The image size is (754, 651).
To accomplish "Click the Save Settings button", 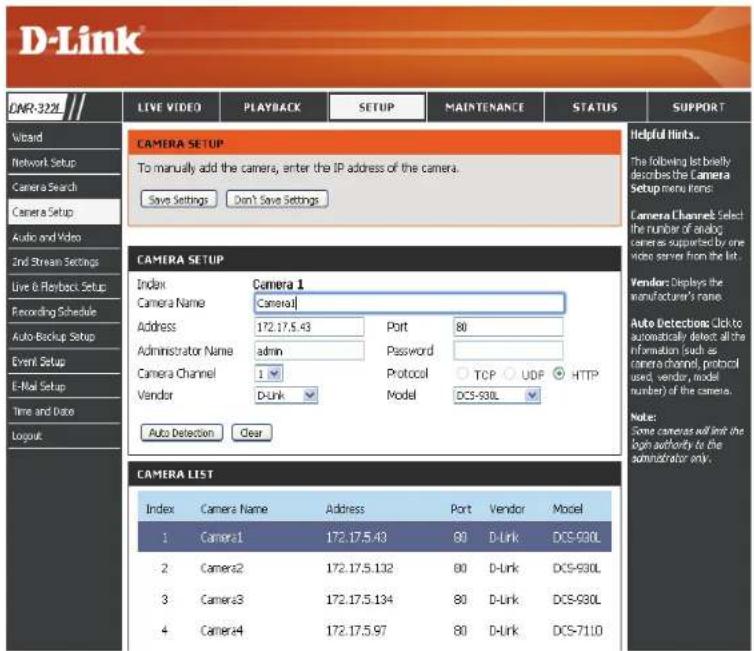I will point(179,200).
